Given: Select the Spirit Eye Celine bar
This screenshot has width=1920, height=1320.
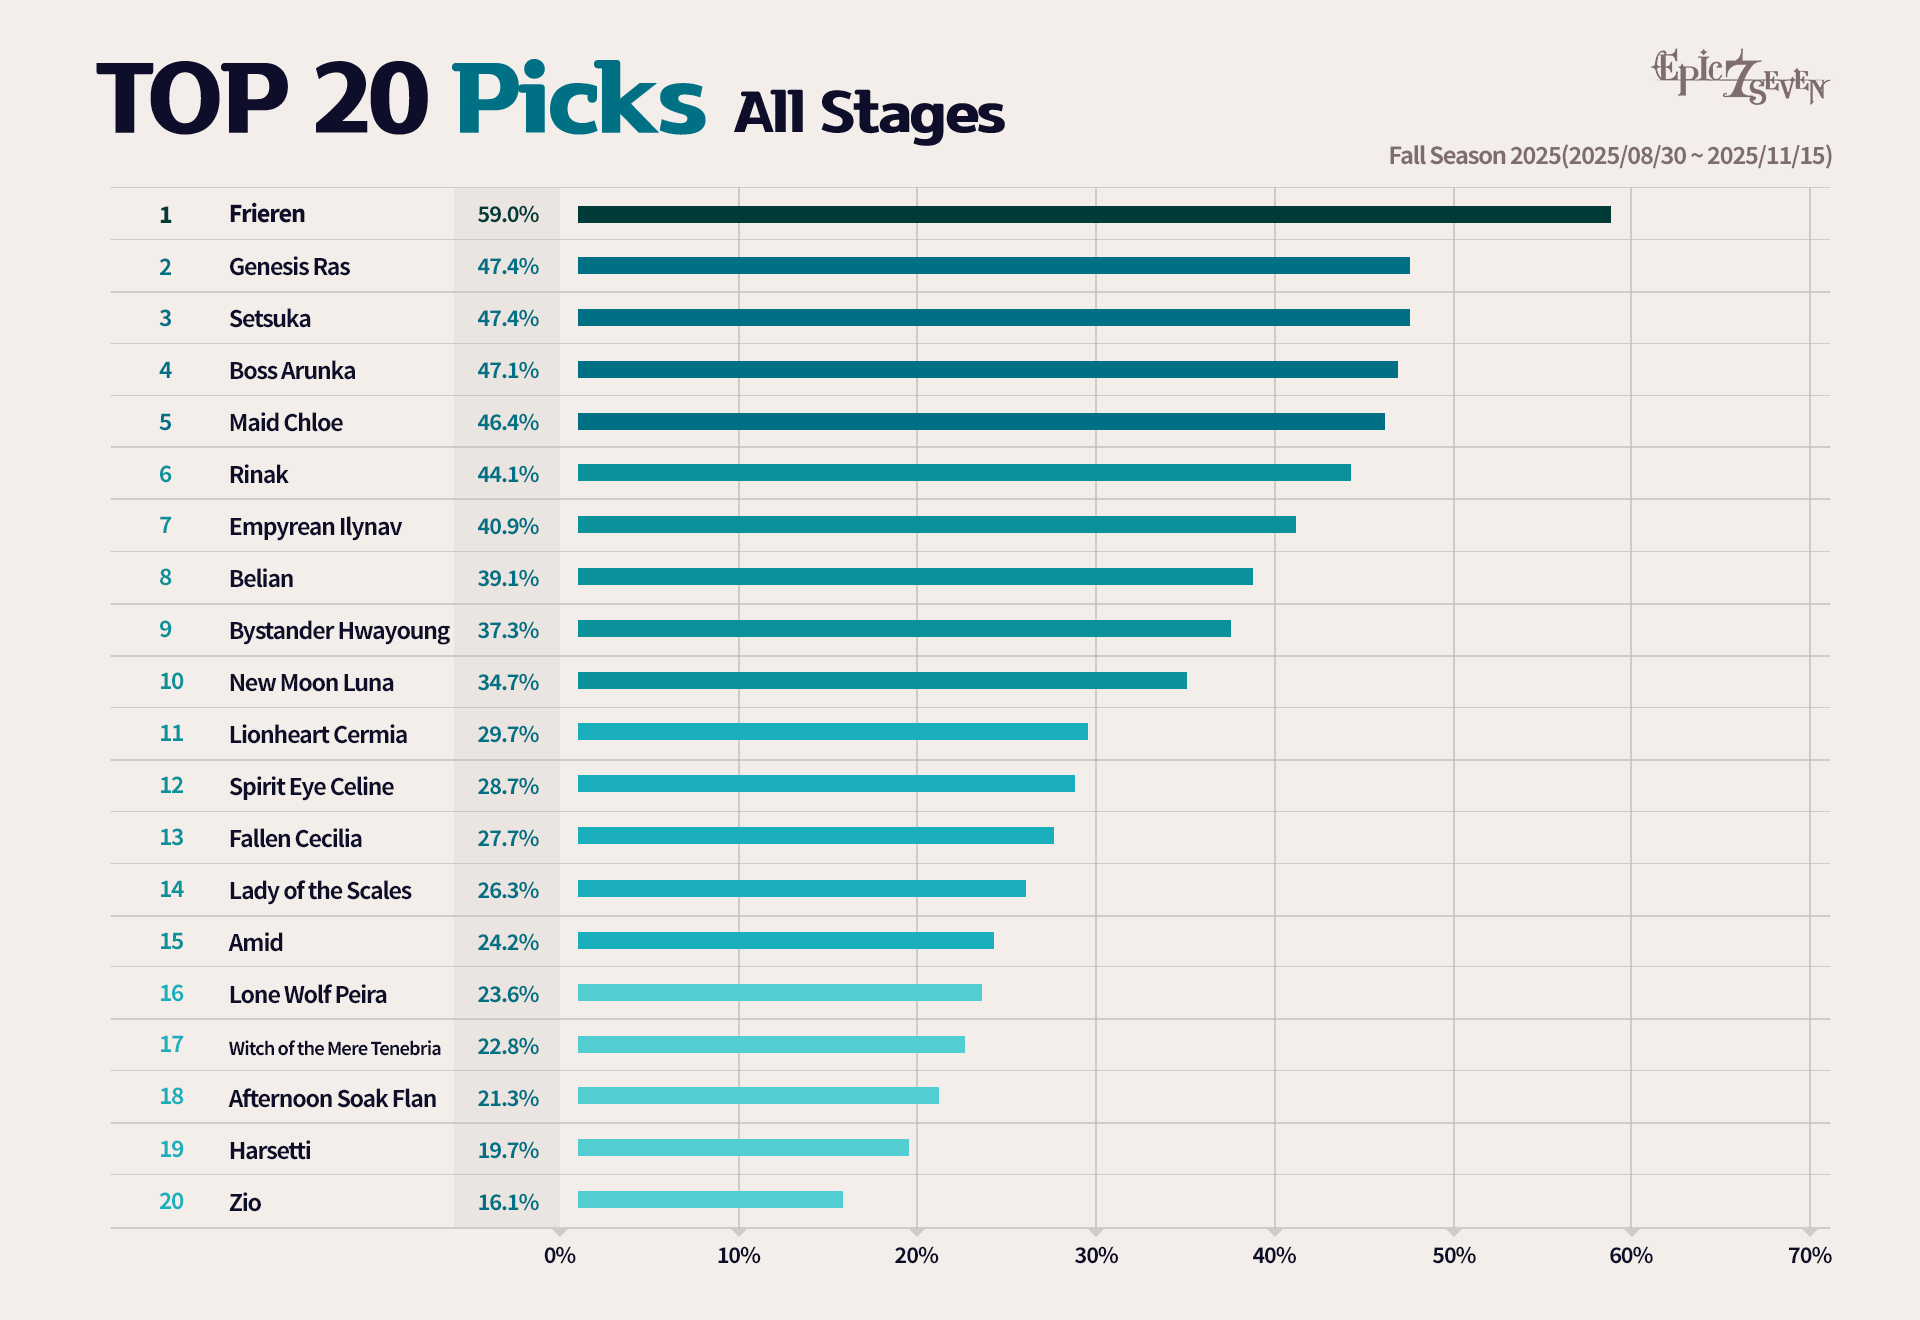Looking at the screenshot, I should pyautogui.click(x=825, y=784).
